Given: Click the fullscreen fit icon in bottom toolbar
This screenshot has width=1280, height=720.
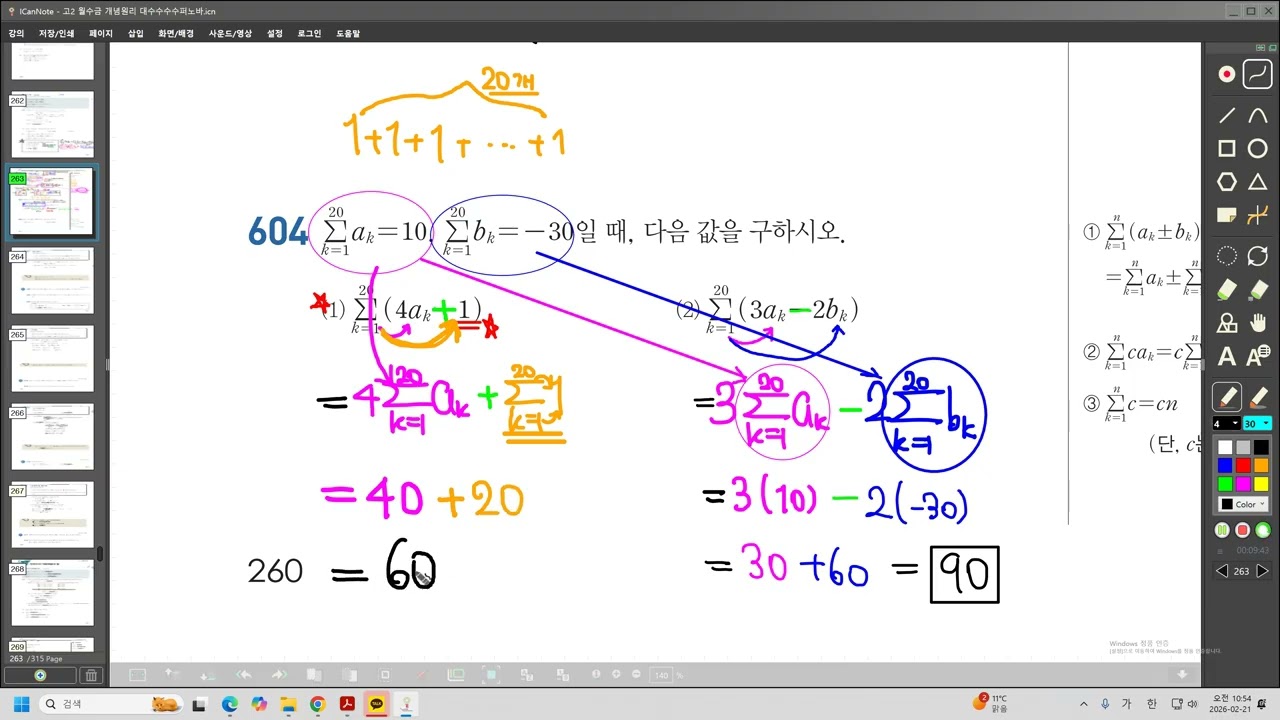Looking at the screenshot, I should click(491, 675).
